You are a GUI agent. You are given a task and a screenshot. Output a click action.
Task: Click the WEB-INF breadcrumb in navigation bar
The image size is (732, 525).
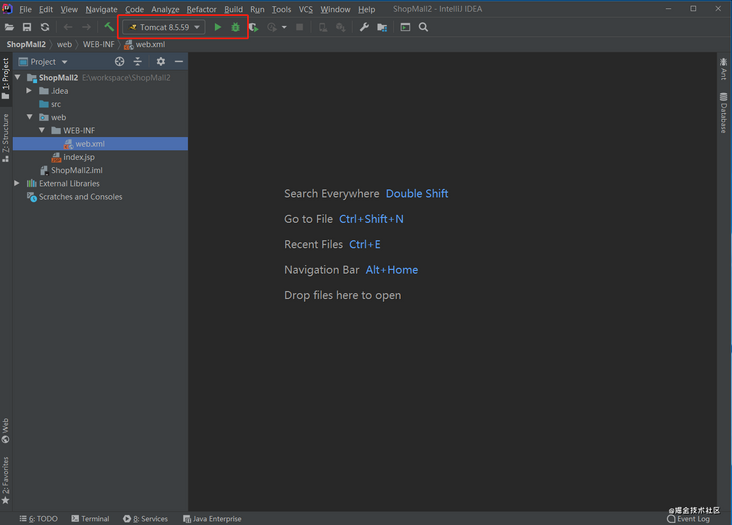[x=98, y=45]
